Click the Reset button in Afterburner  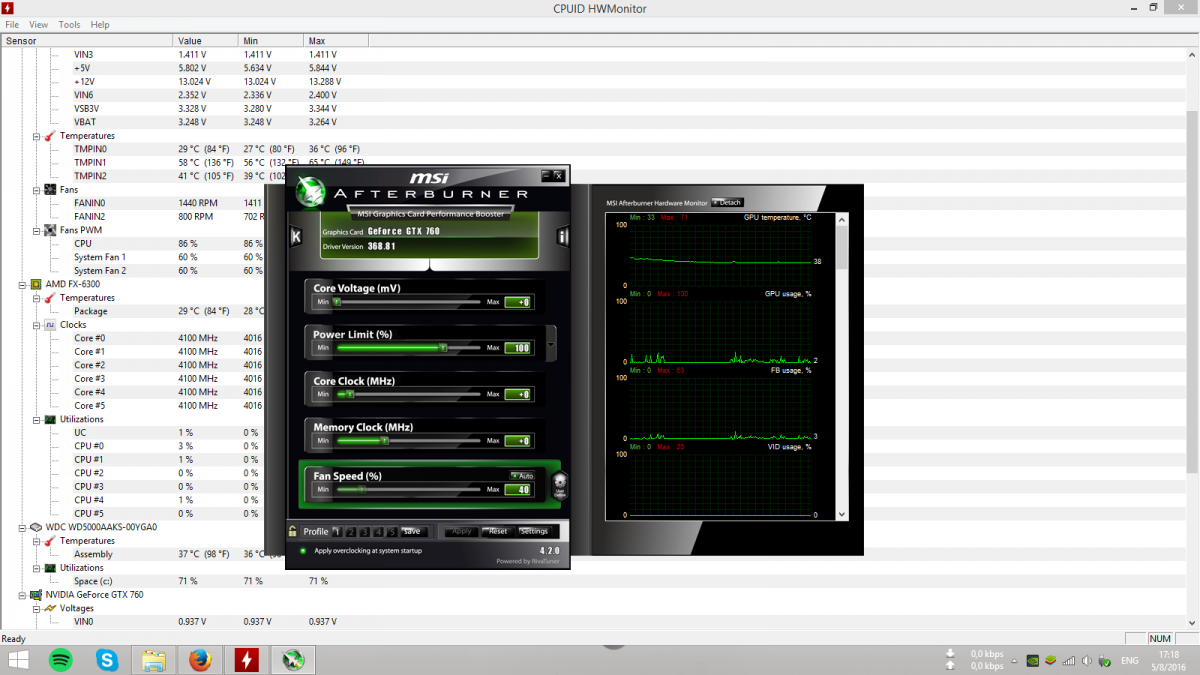497,531
